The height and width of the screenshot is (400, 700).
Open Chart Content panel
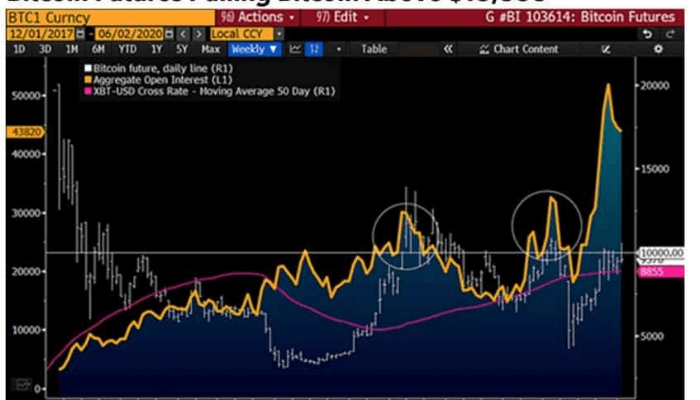pyautogui.click(x=519, y=49)
